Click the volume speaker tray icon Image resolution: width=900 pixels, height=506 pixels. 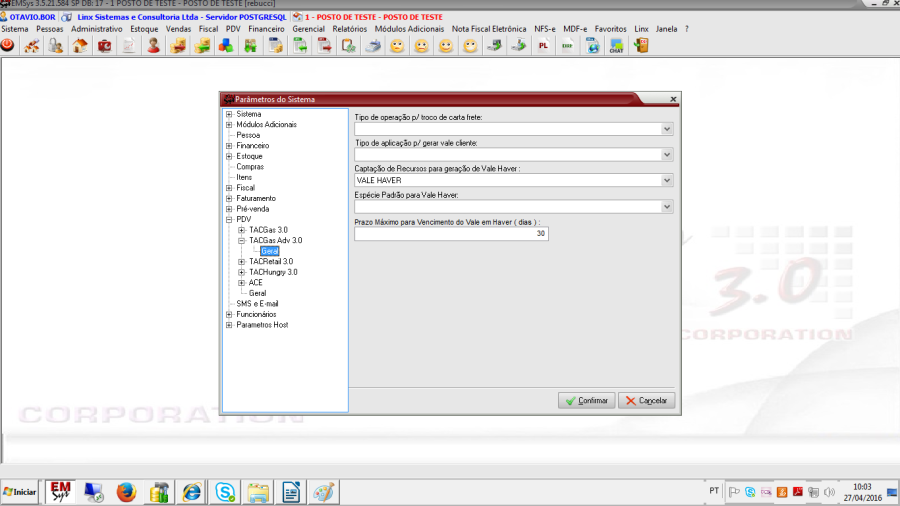click(829, 492)
